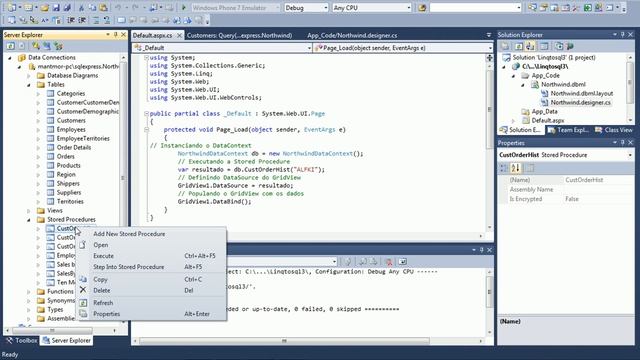Select the Products table in Server Explorer
Viewport: 640px width, 360px height.
(x=68, y=165)
